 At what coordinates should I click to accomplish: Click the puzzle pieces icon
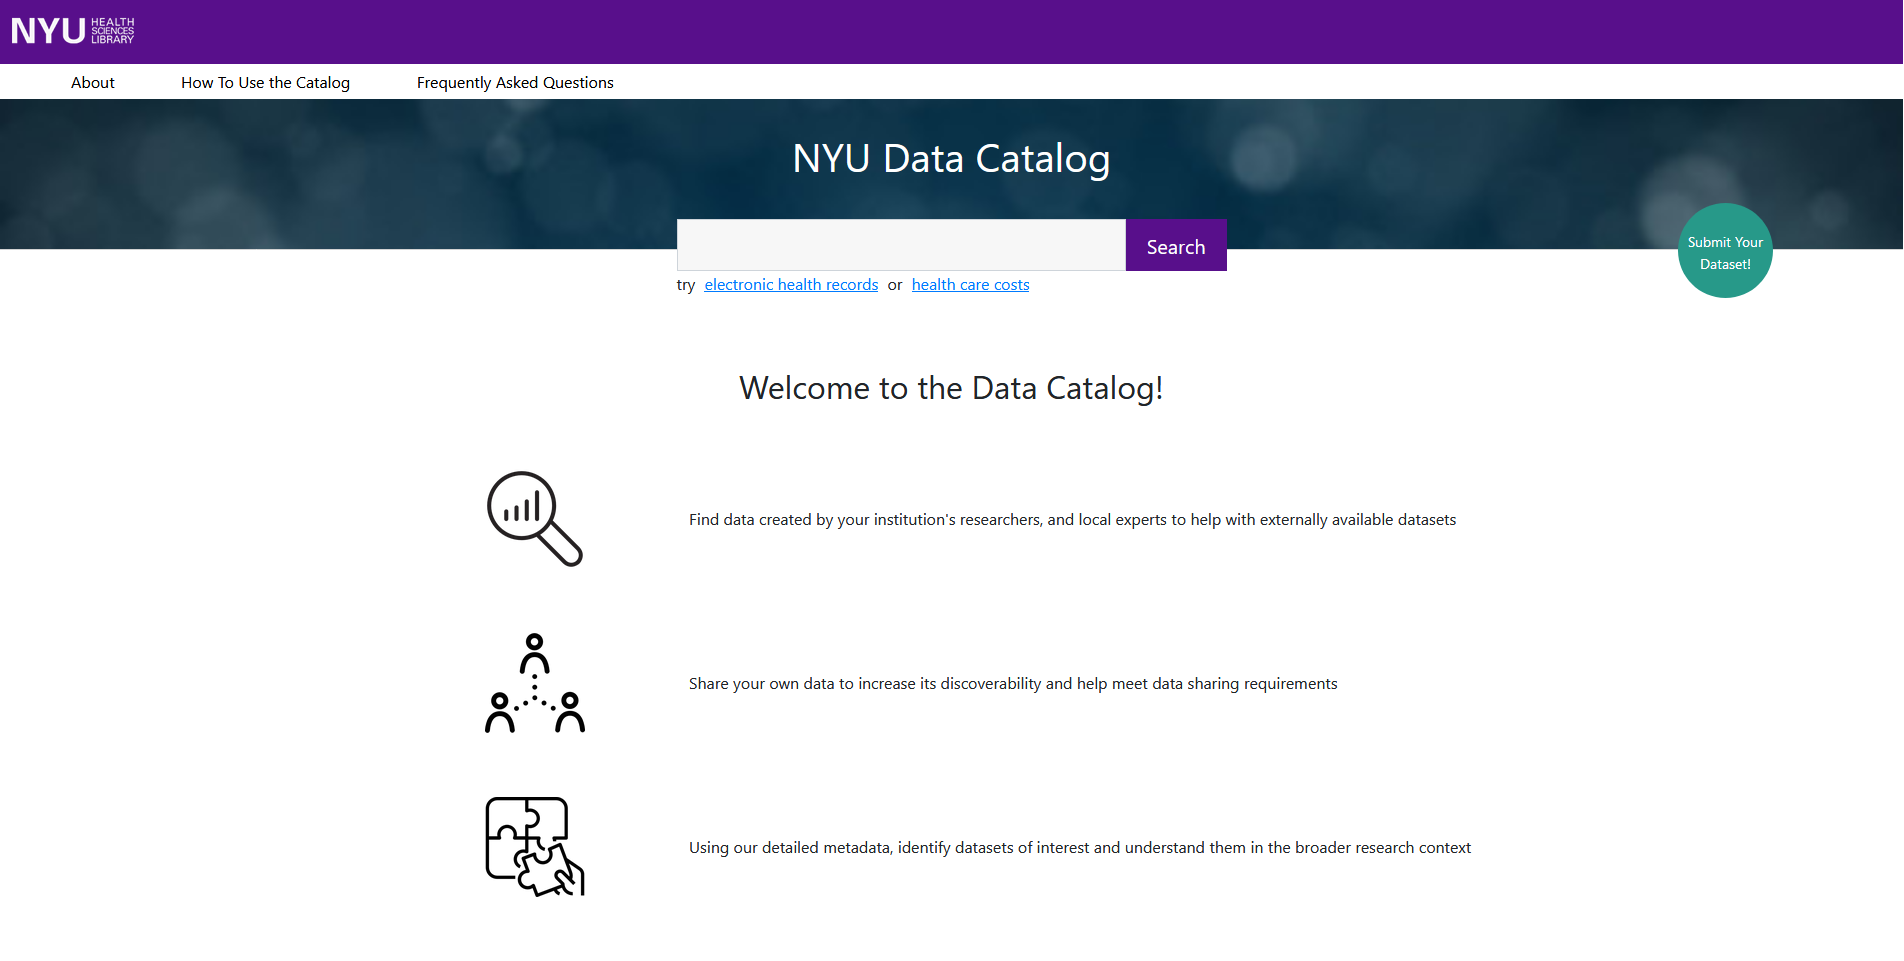(534, 846)
